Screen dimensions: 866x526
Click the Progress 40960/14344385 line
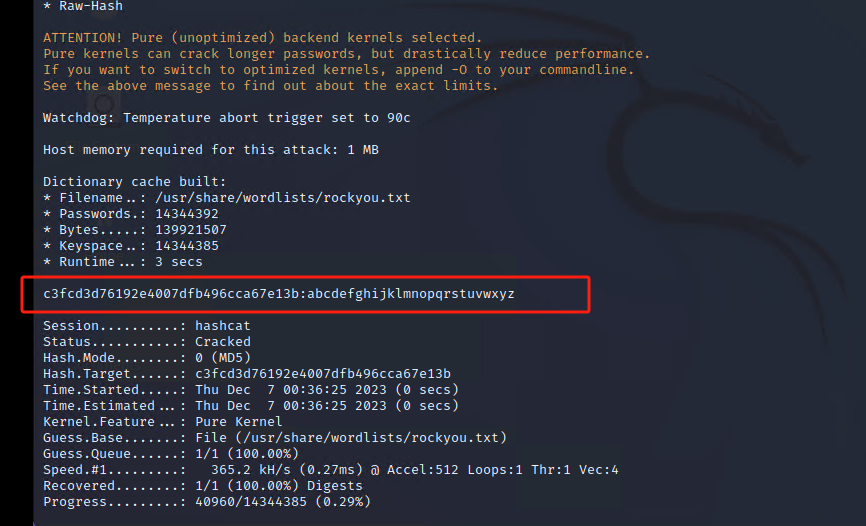(x=206, y=502)
